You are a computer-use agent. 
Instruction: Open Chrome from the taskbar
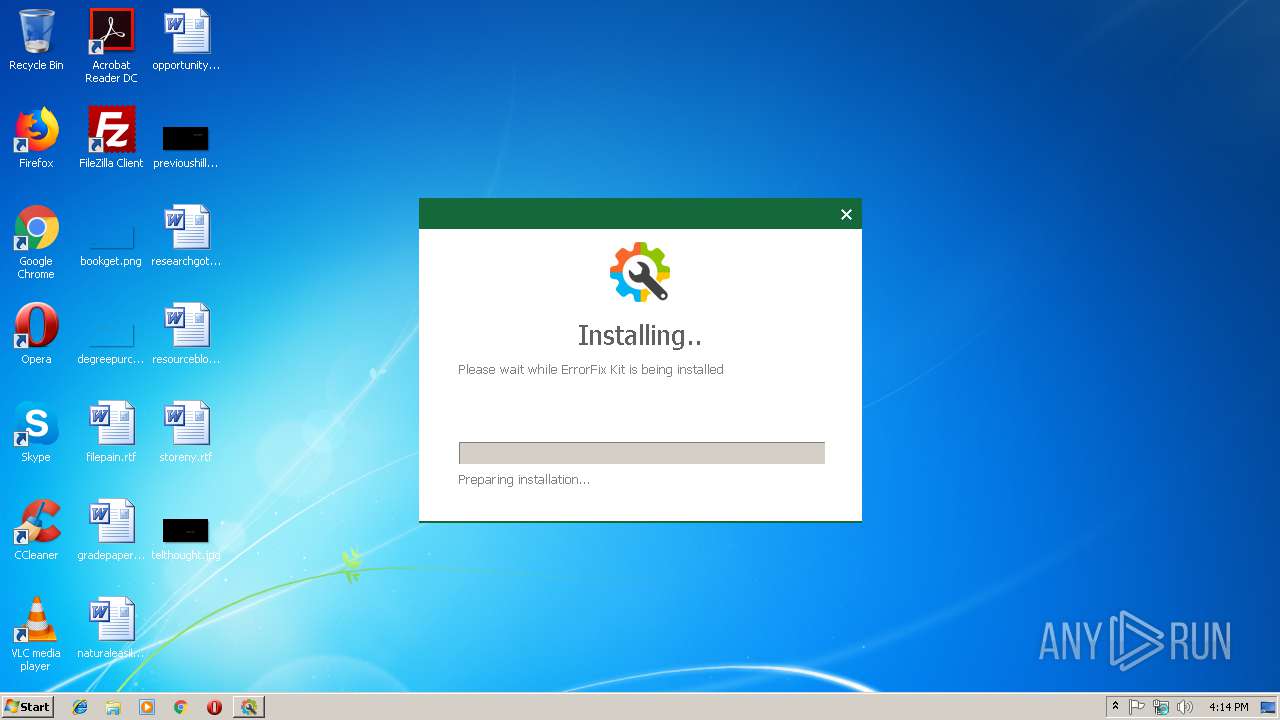[181, 707]
